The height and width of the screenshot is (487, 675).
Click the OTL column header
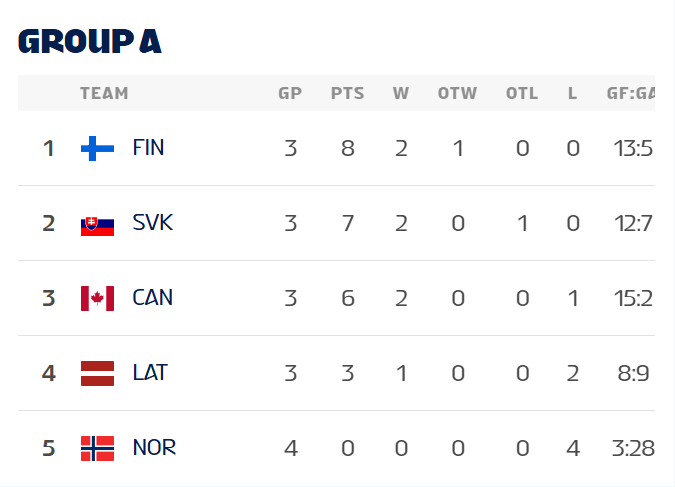(x=522, y=94)
